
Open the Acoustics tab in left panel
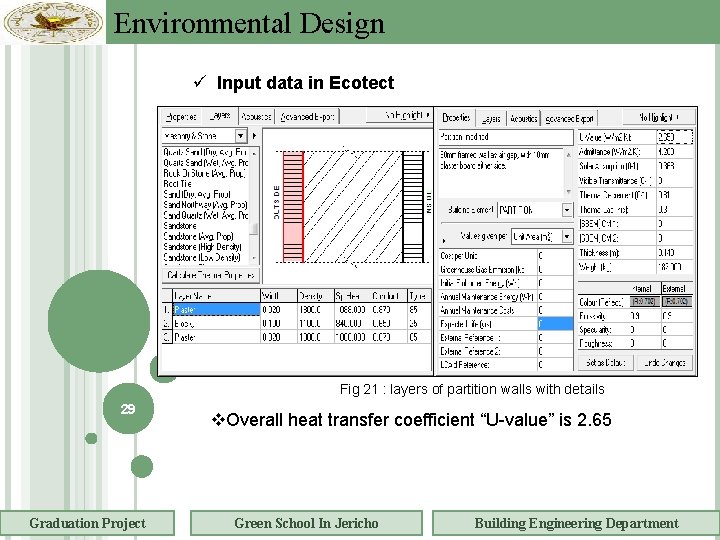[256, 117]
